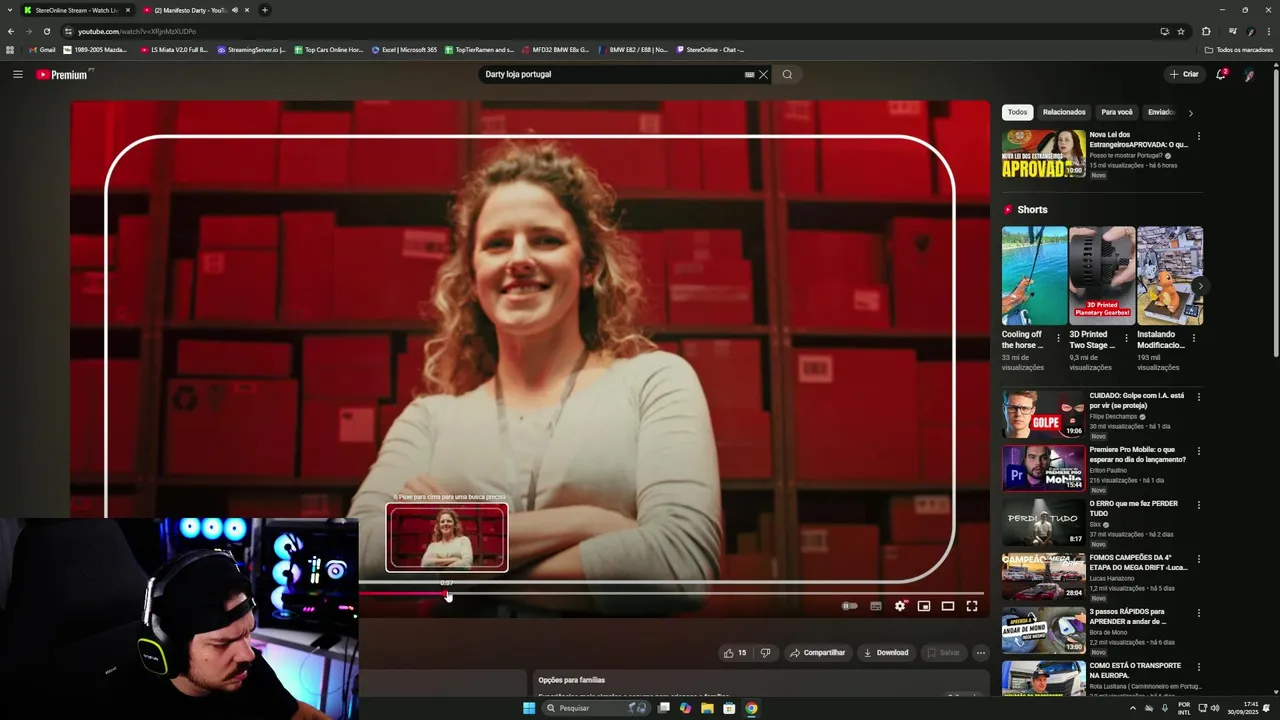Open player settings gear
This screenshot has height=720, width=1280.
[x=900, y=606]
